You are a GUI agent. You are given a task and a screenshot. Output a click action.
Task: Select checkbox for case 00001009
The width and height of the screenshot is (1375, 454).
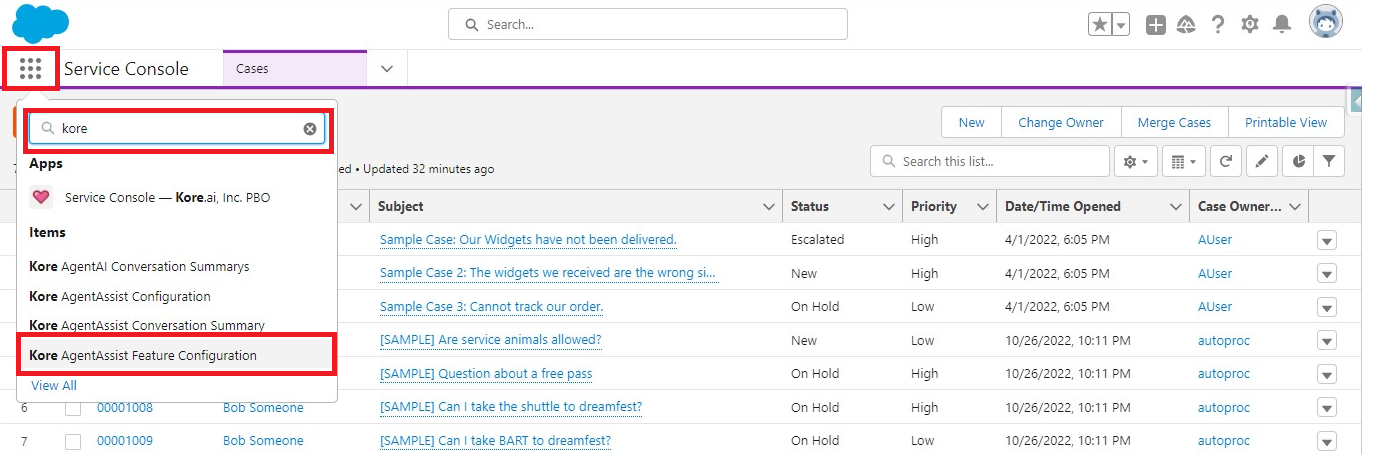click(73, 441)
